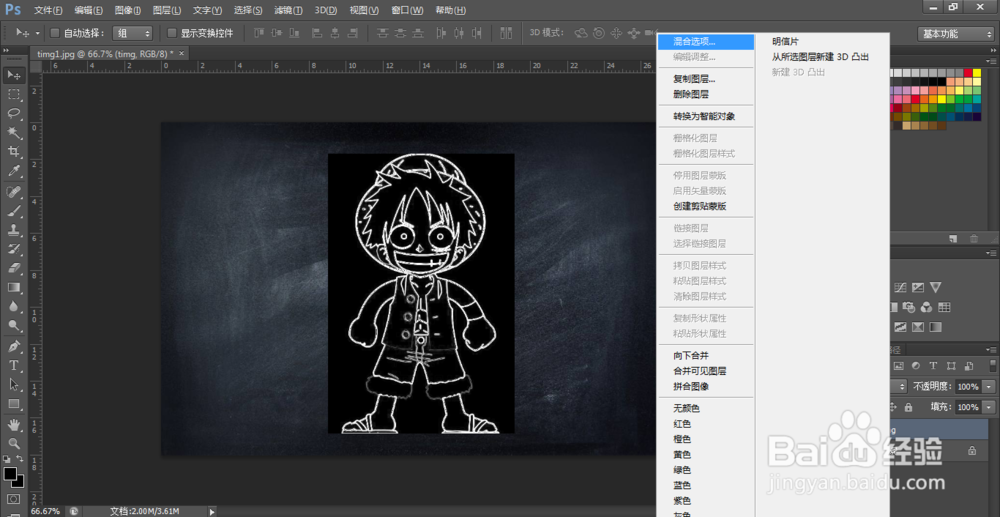The height and width of the screenshot is (517, 1000).
Task: Choose 从所选图层新建 3D 凸出
Action: (823, 57)
